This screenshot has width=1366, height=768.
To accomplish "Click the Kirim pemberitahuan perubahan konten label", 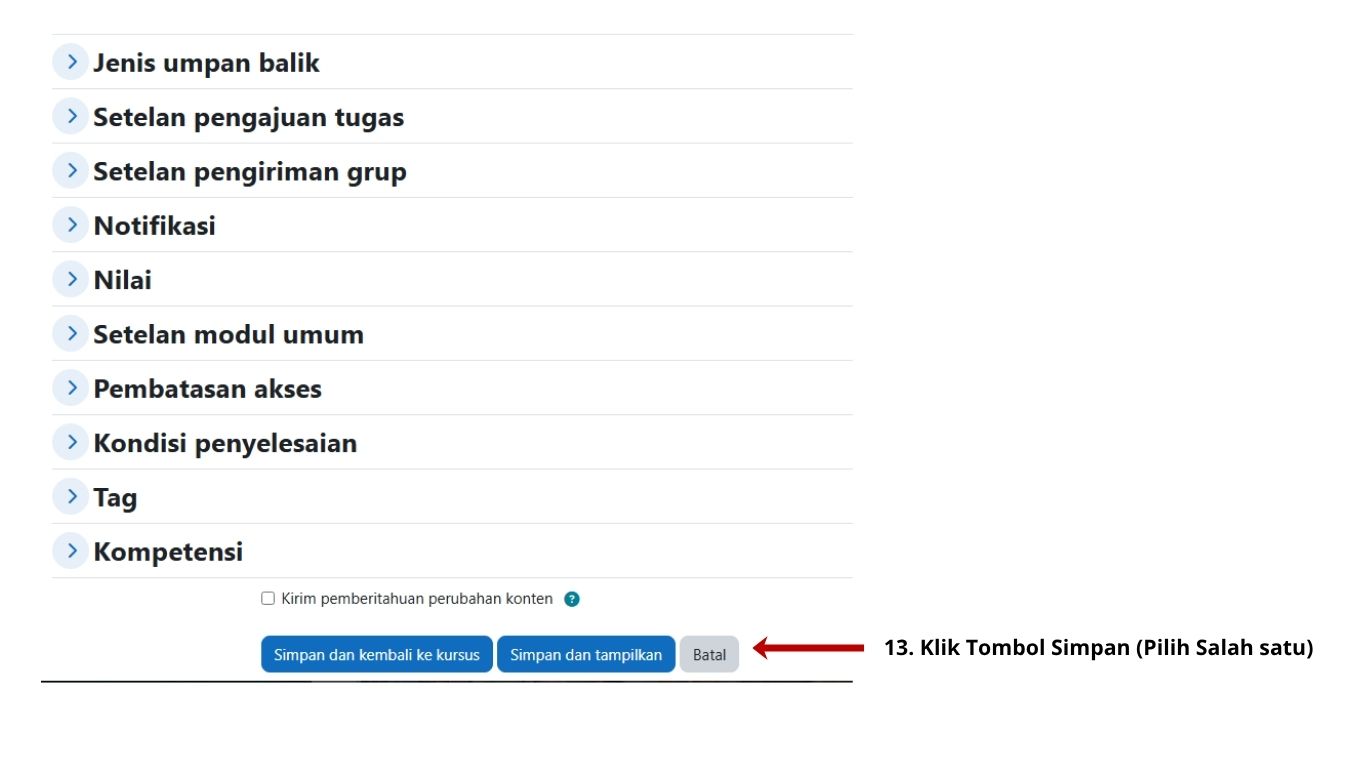I will click(x=417, y=599).
